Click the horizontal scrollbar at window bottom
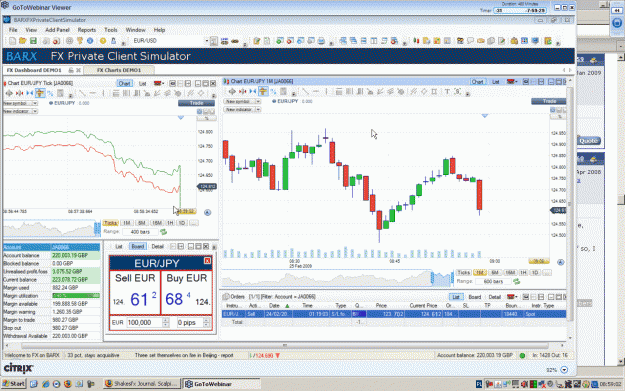The image size is (625, 391). 285,346
